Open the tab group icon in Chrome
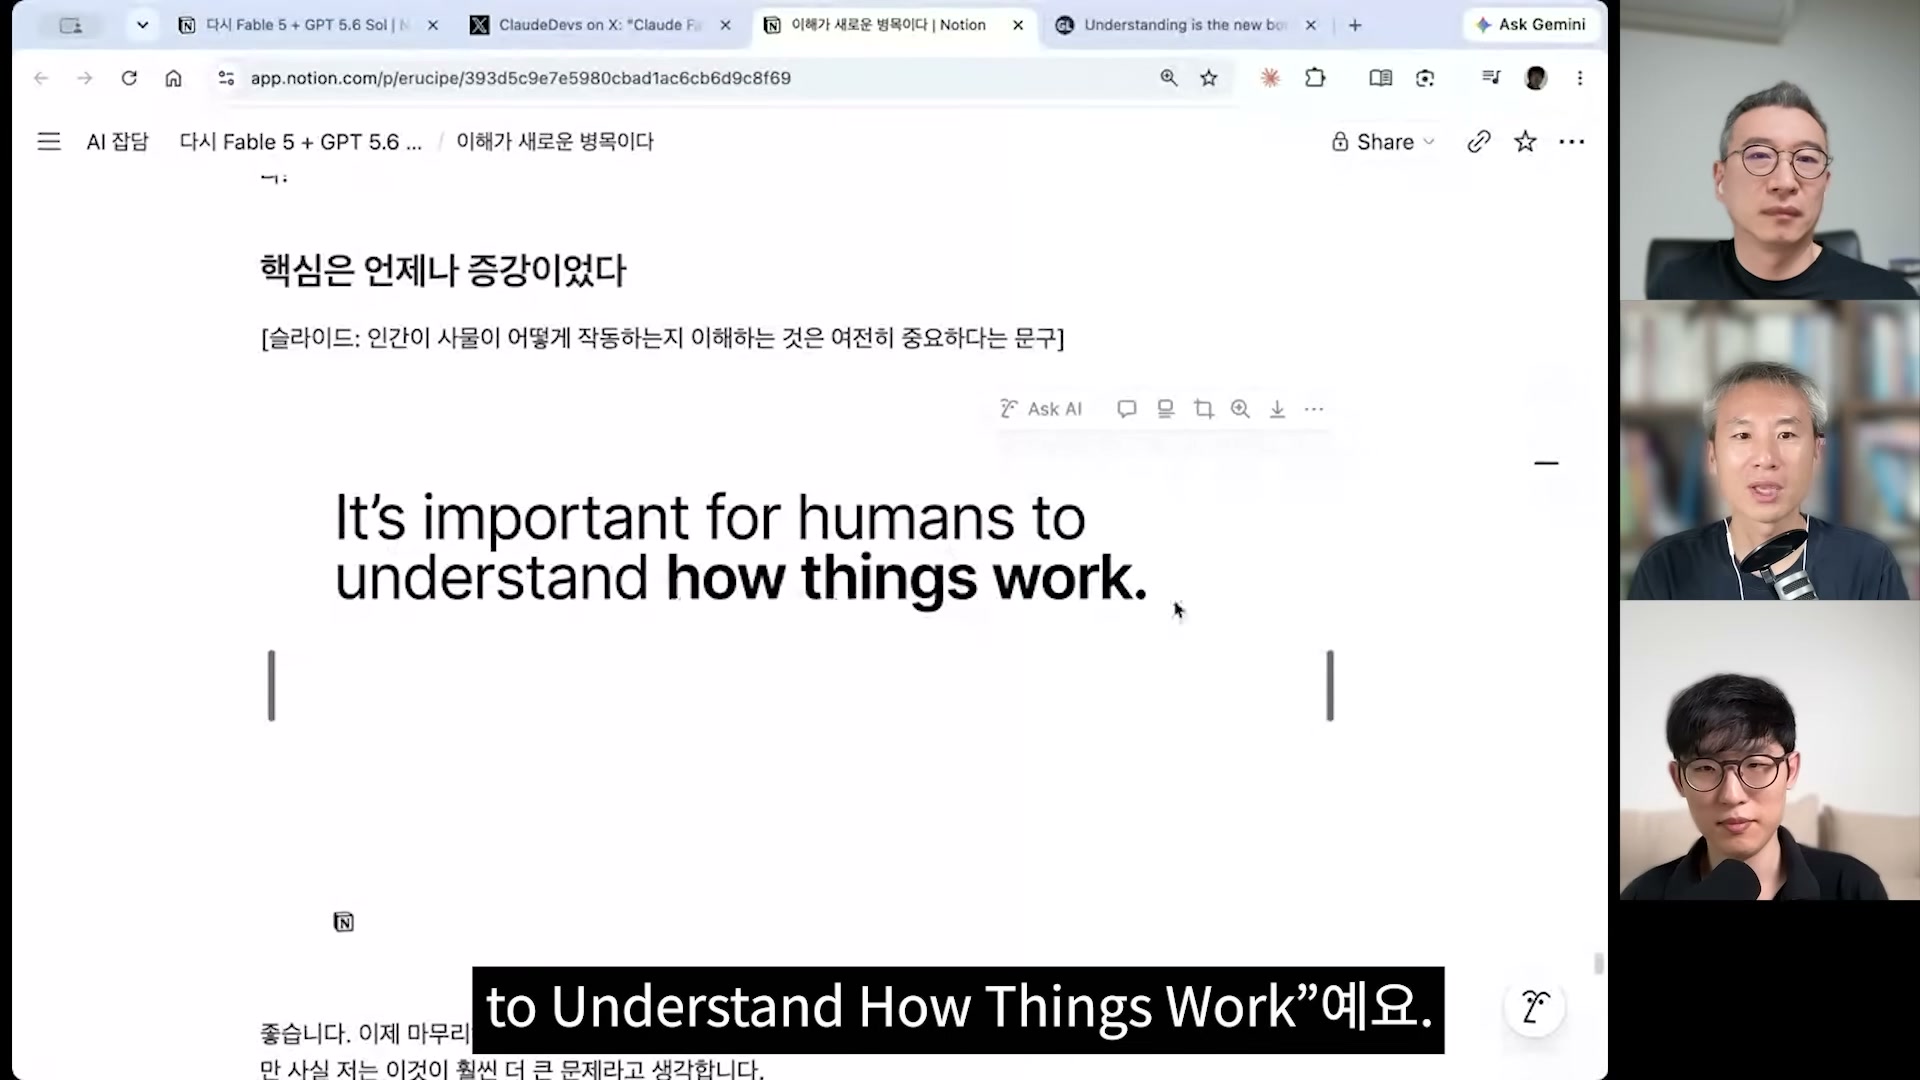The width and height of the screenshot is (1920, 1080). [x=71, y=25]
